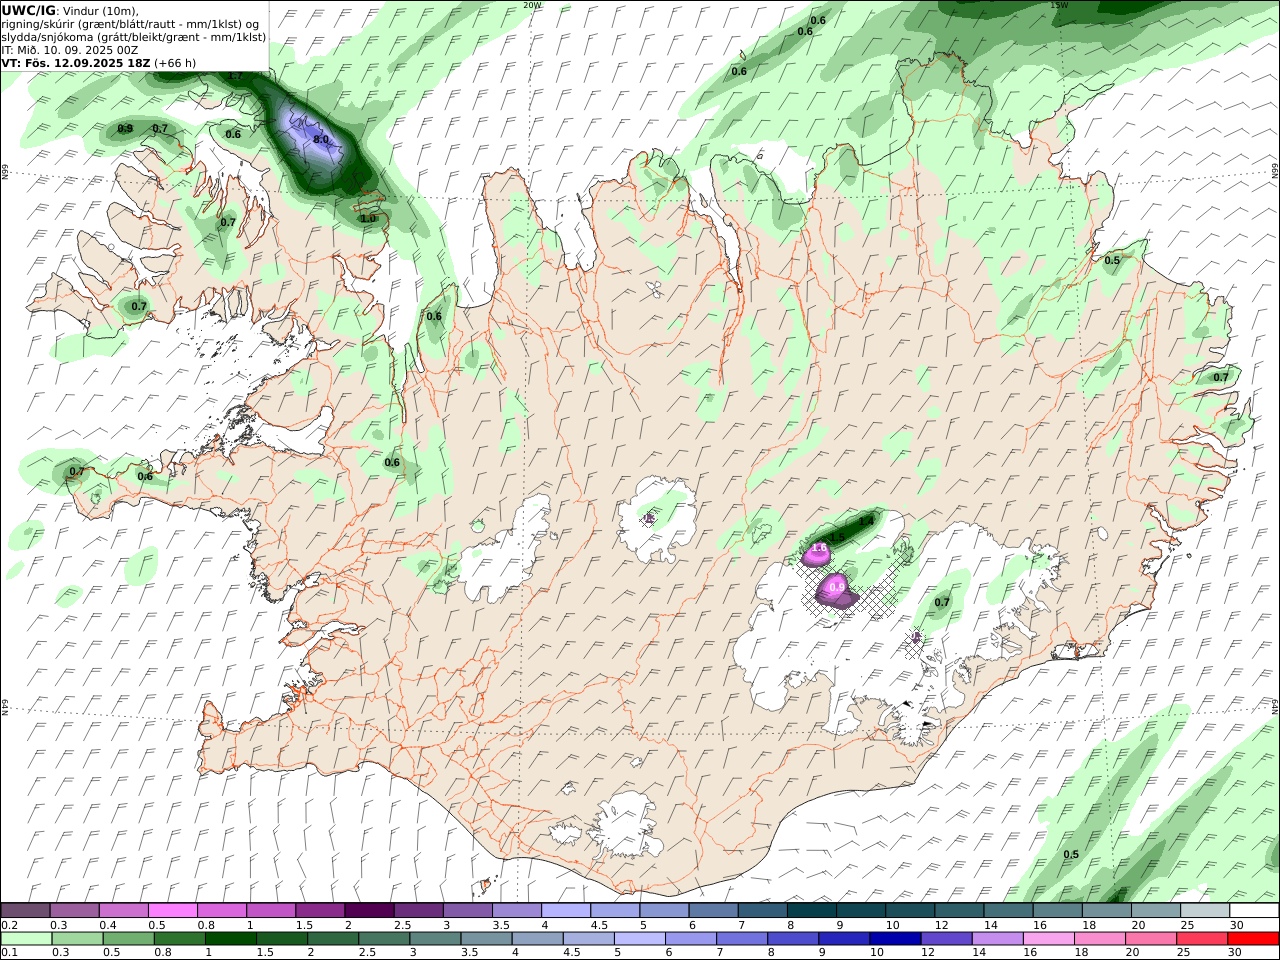Select darkest purple snow swatch between 2 and 2.5
The image size is (1280, 960).
click(x=369, y=910)
